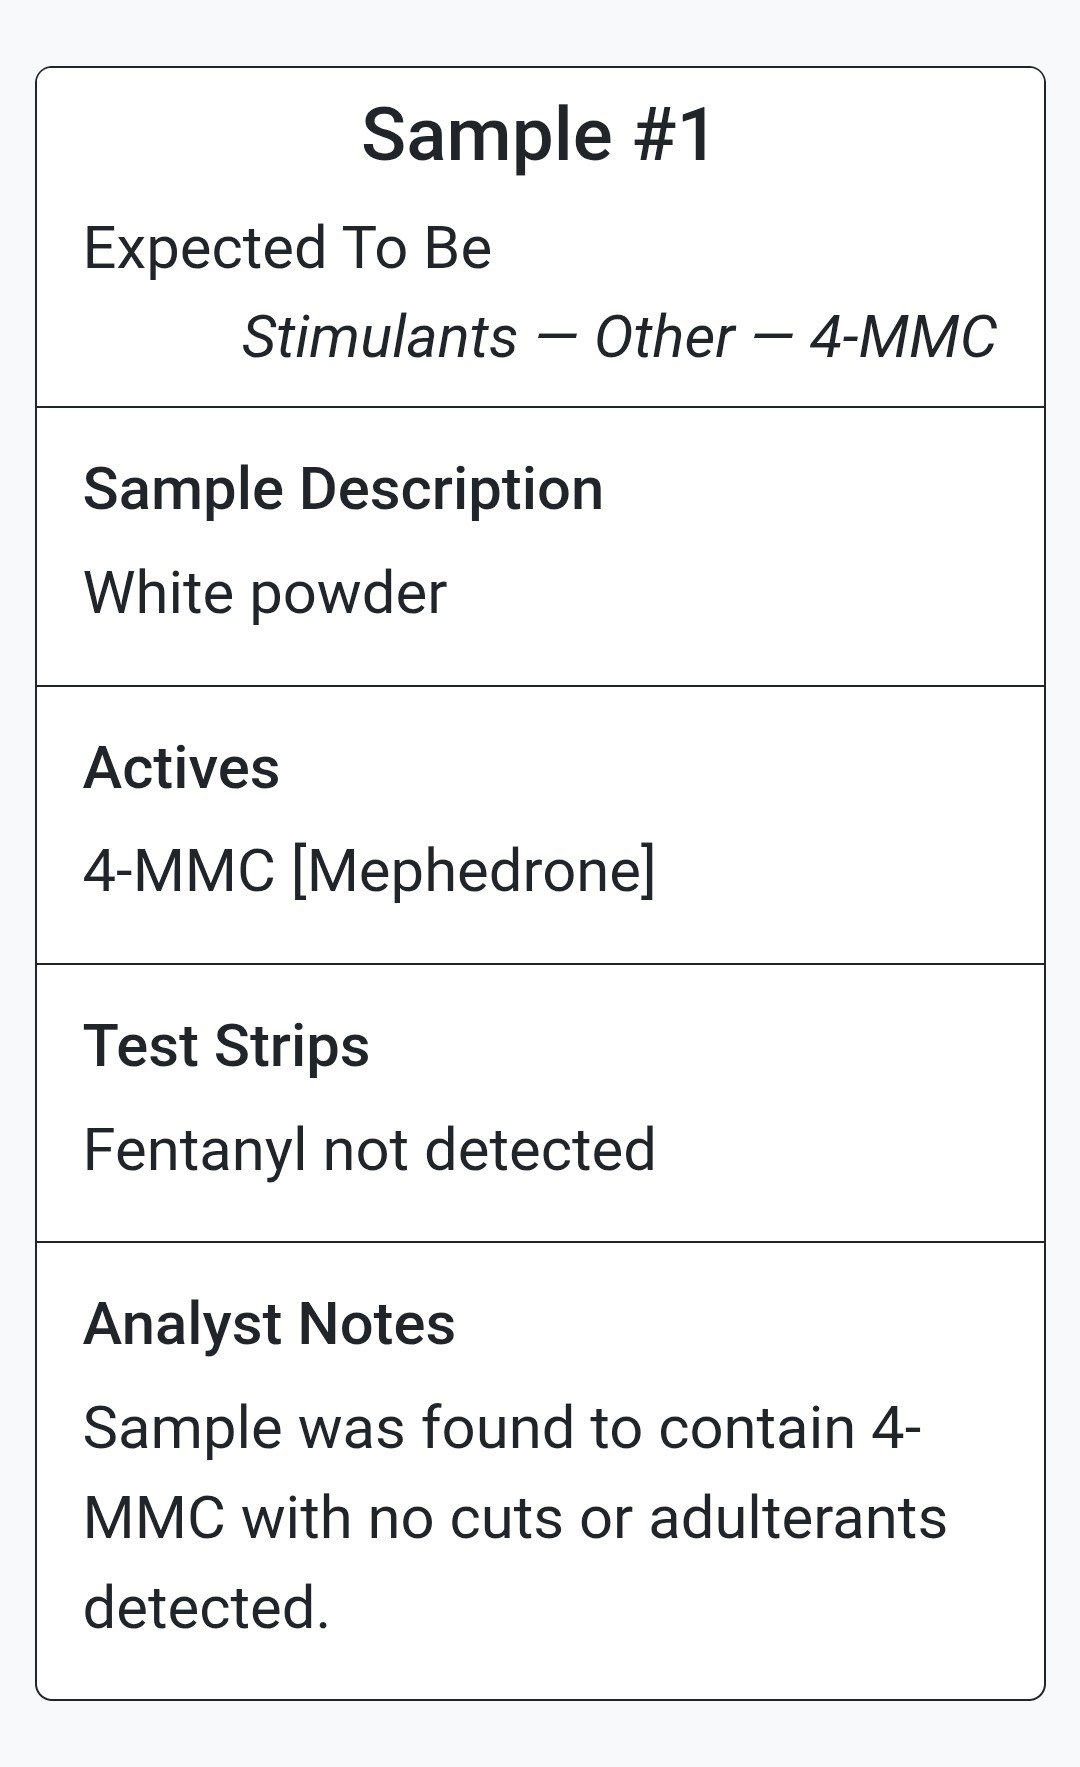Click the Actives section heading

181,768
